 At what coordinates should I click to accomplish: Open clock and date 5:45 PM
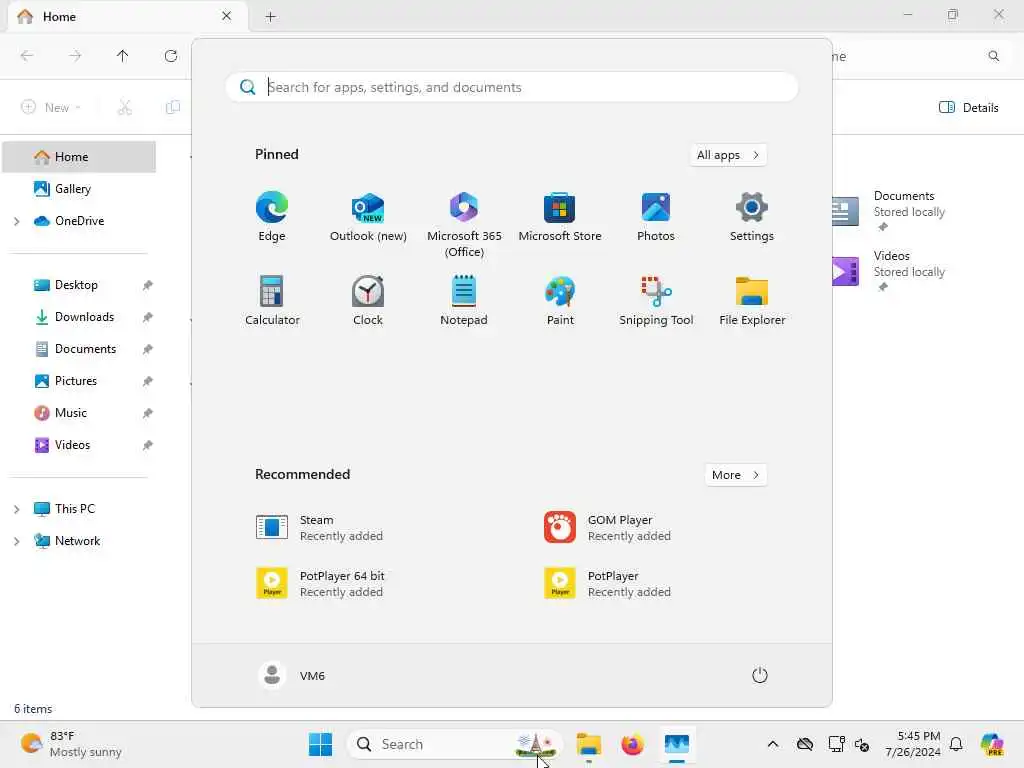pyautogui.click(x=913, y=744)
